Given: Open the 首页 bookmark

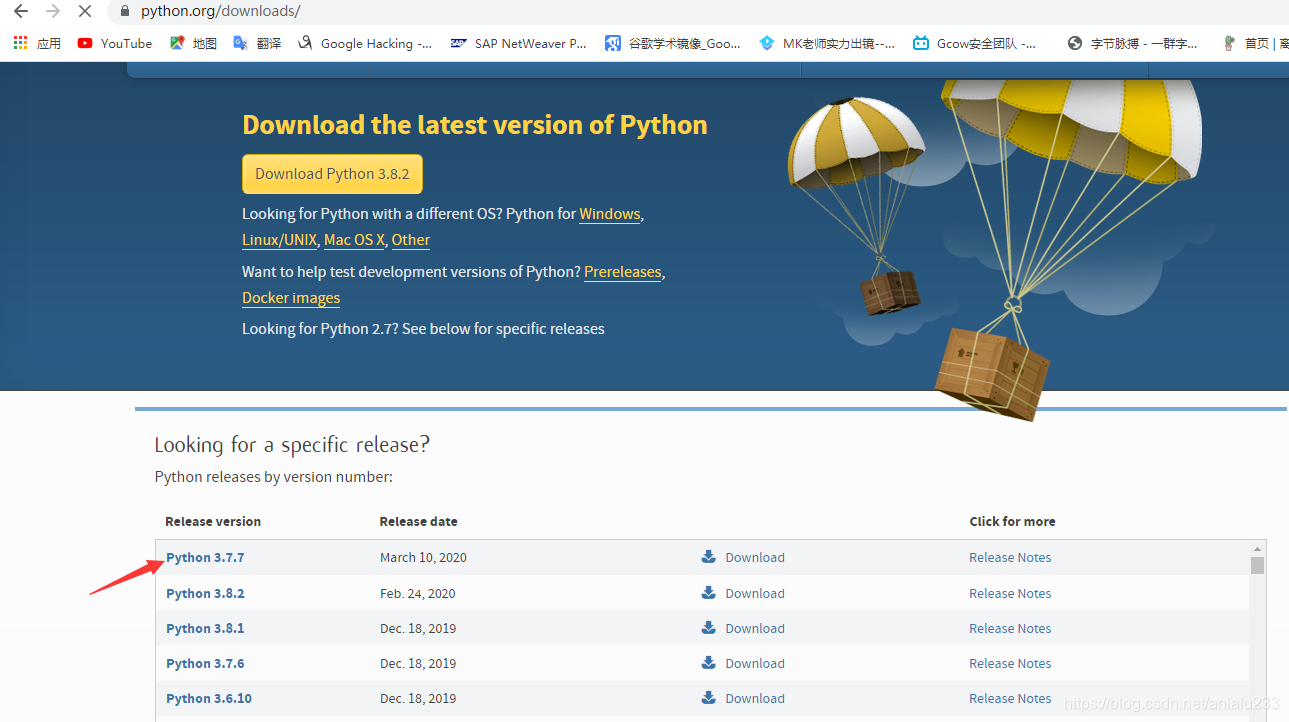Looking at the screenshot, I should (x=1255, y=43).
